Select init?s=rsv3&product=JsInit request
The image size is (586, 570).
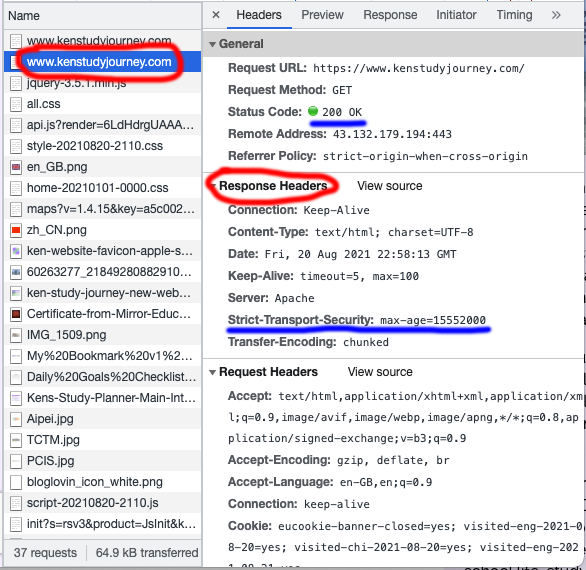(103, 524)
